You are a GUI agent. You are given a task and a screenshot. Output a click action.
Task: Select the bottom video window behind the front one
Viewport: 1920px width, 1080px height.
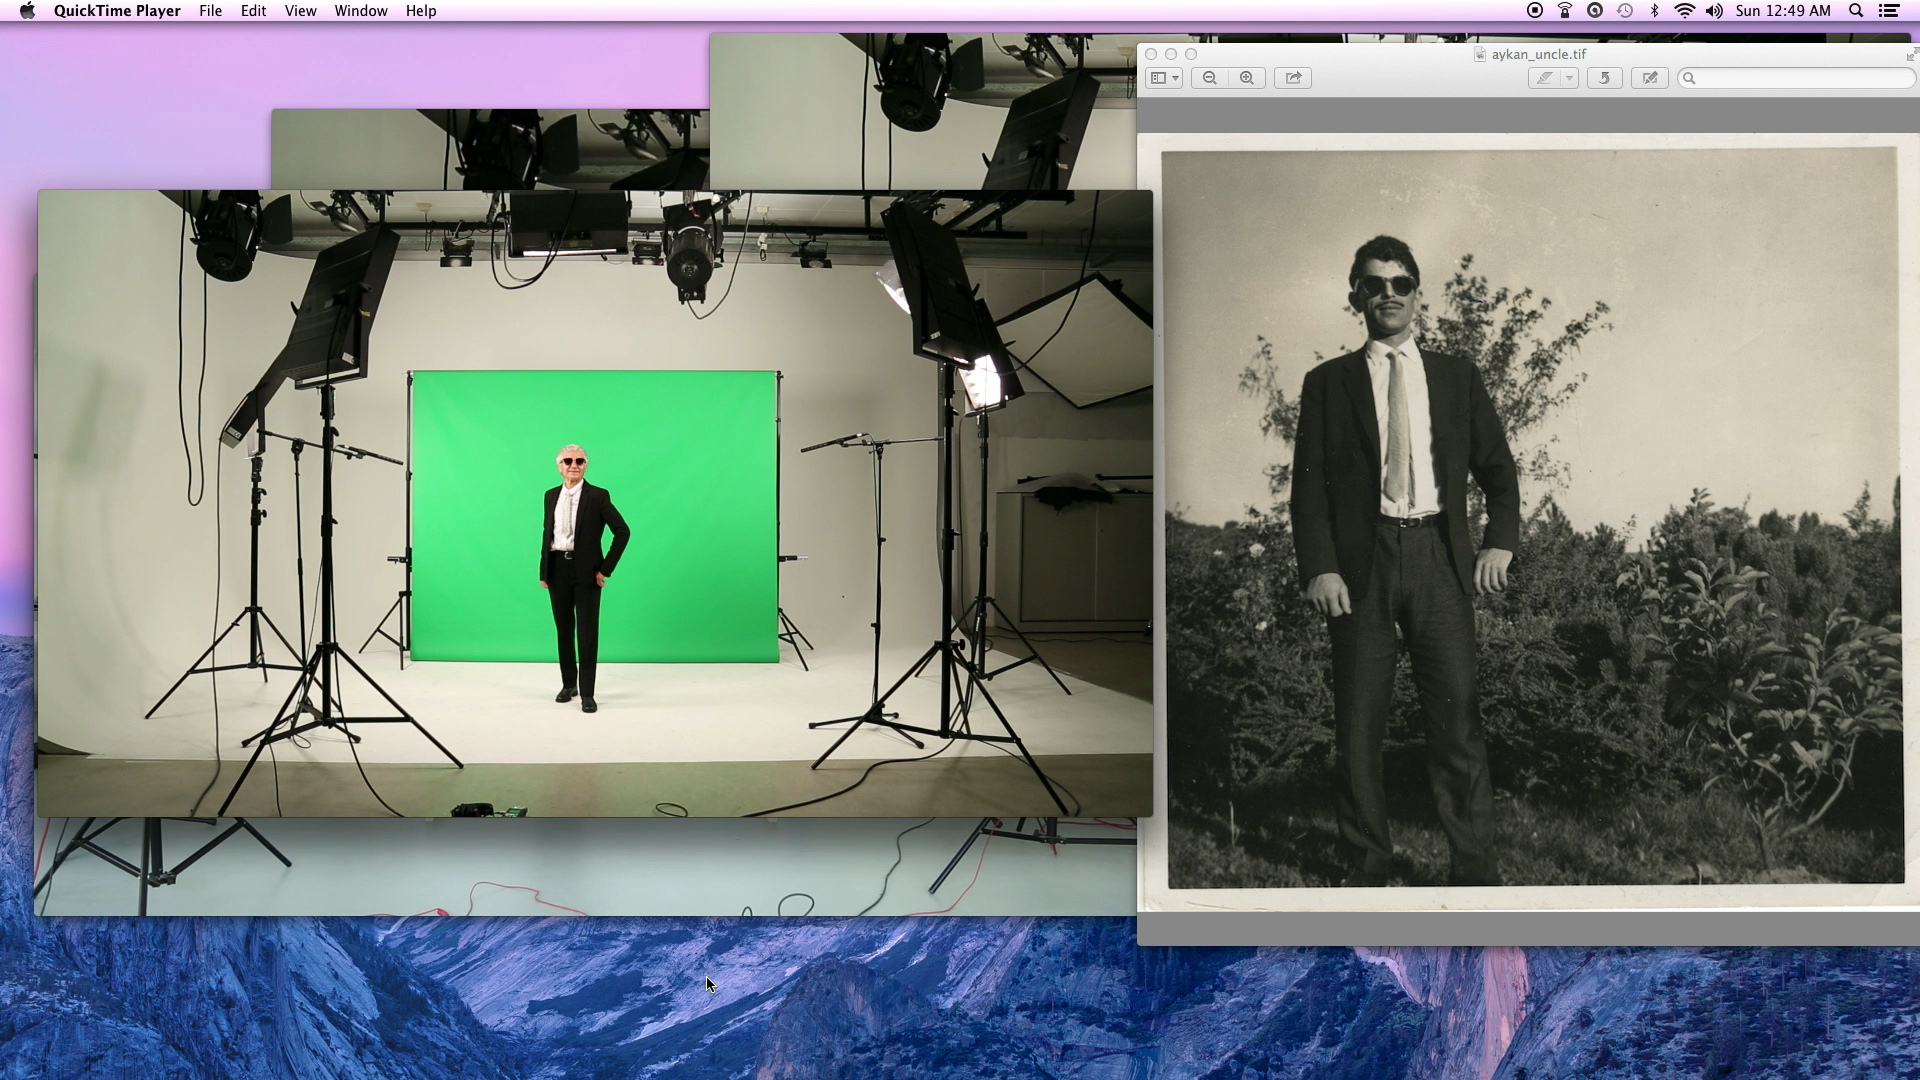point(585,866)
